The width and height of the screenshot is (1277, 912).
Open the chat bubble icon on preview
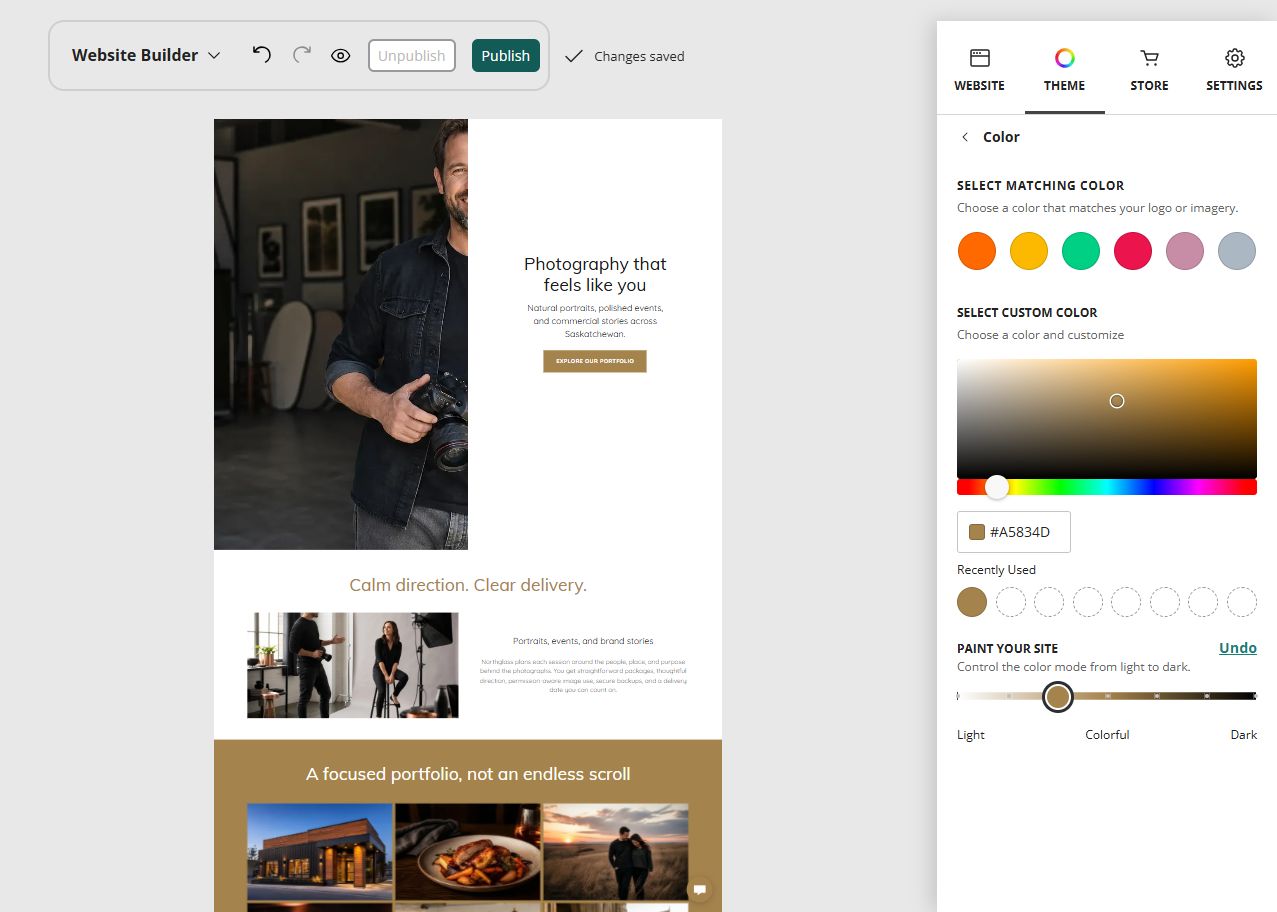click(x=700, y=889)
